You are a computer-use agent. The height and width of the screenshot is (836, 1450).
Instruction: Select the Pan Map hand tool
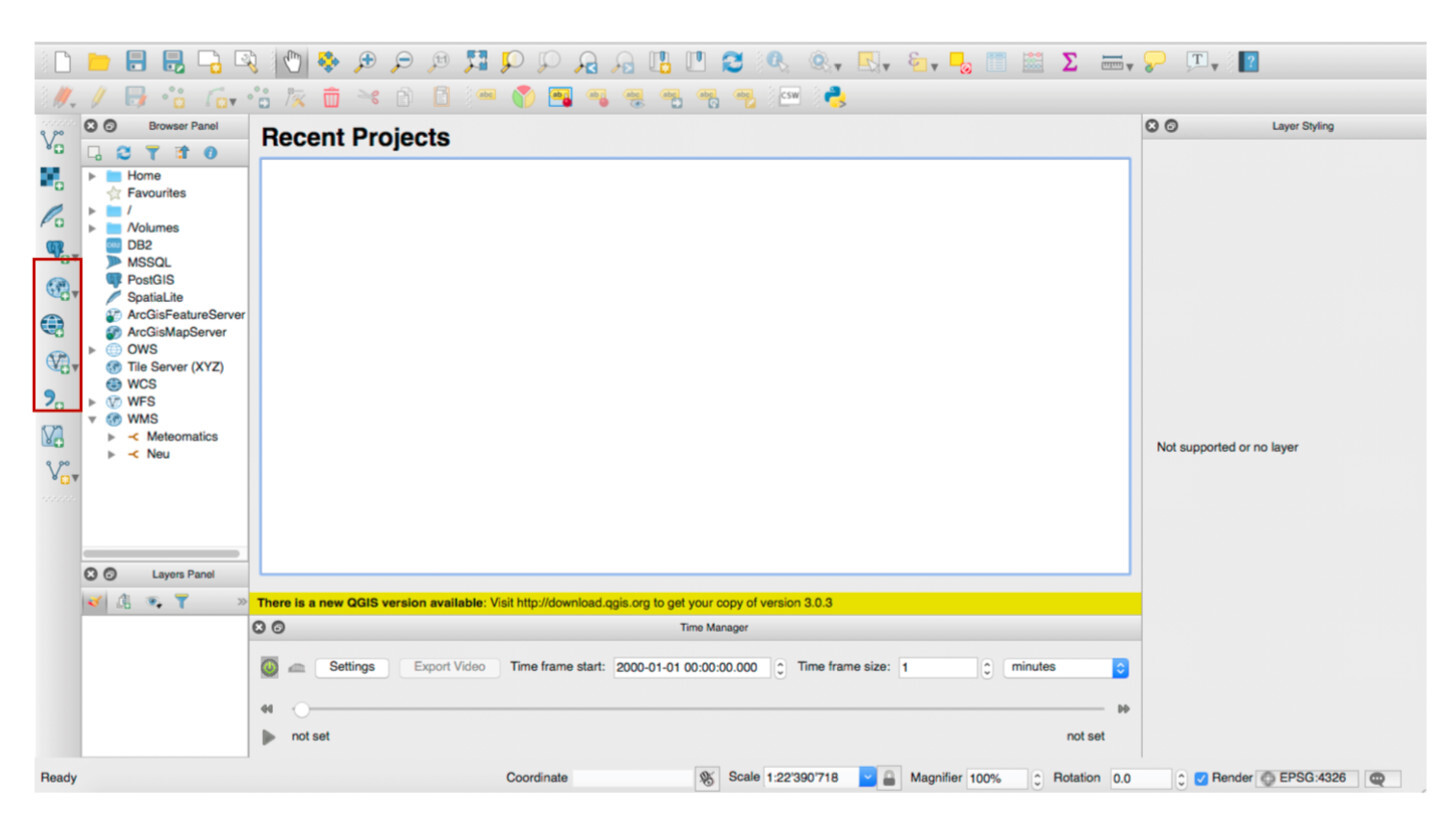click(x=293, y=62)
